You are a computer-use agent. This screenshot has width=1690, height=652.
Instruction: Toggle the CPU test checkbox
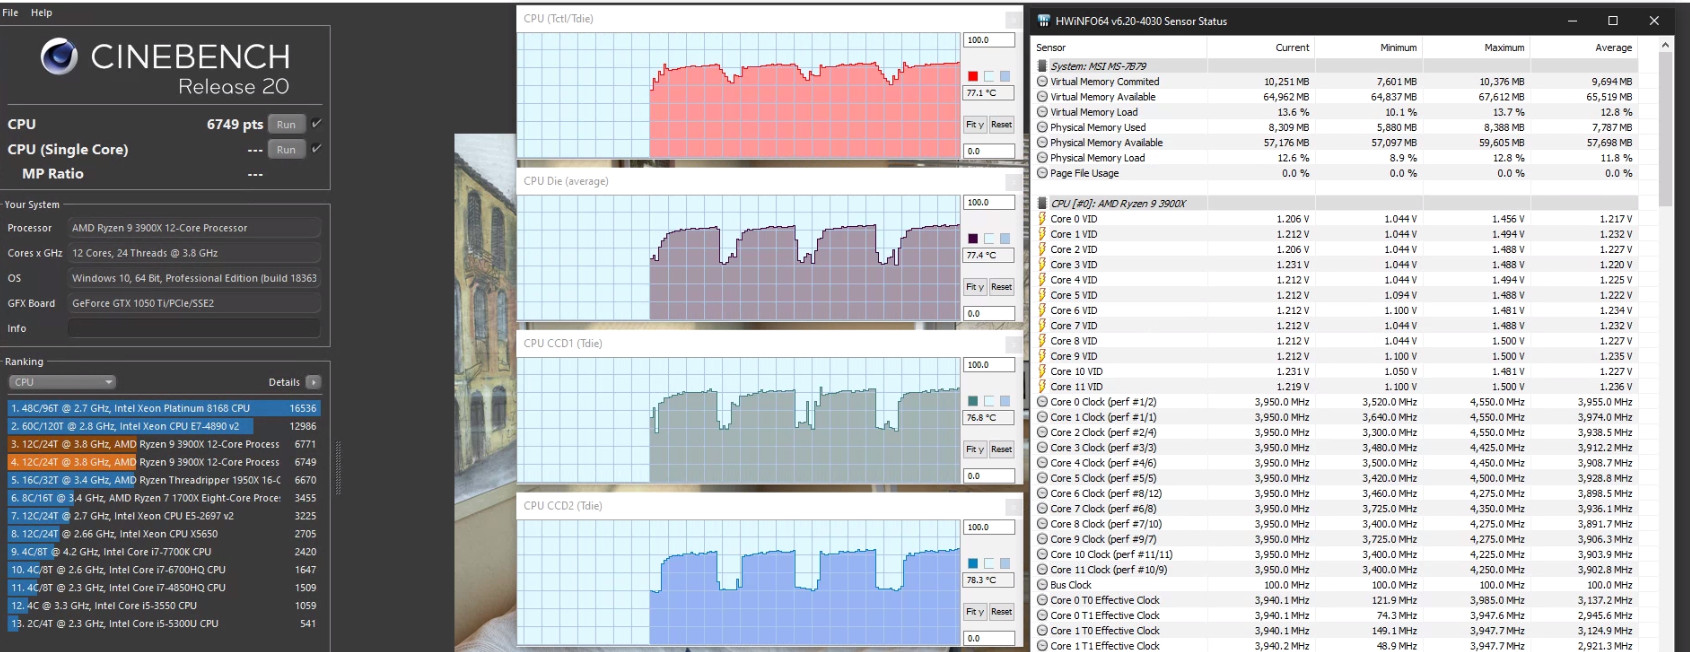pos(316,124)
